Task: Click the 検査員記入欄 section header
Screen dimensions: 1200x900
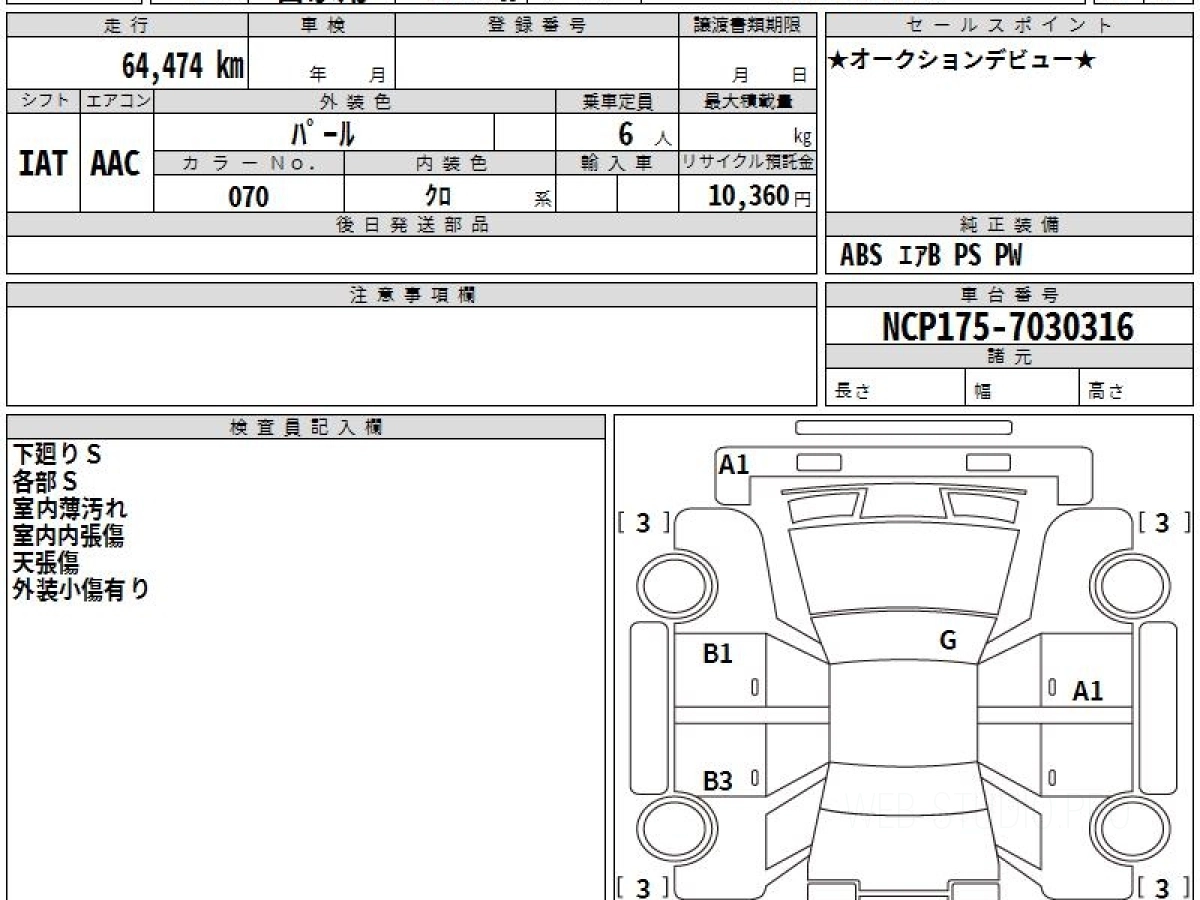Action: pos(306,427)
